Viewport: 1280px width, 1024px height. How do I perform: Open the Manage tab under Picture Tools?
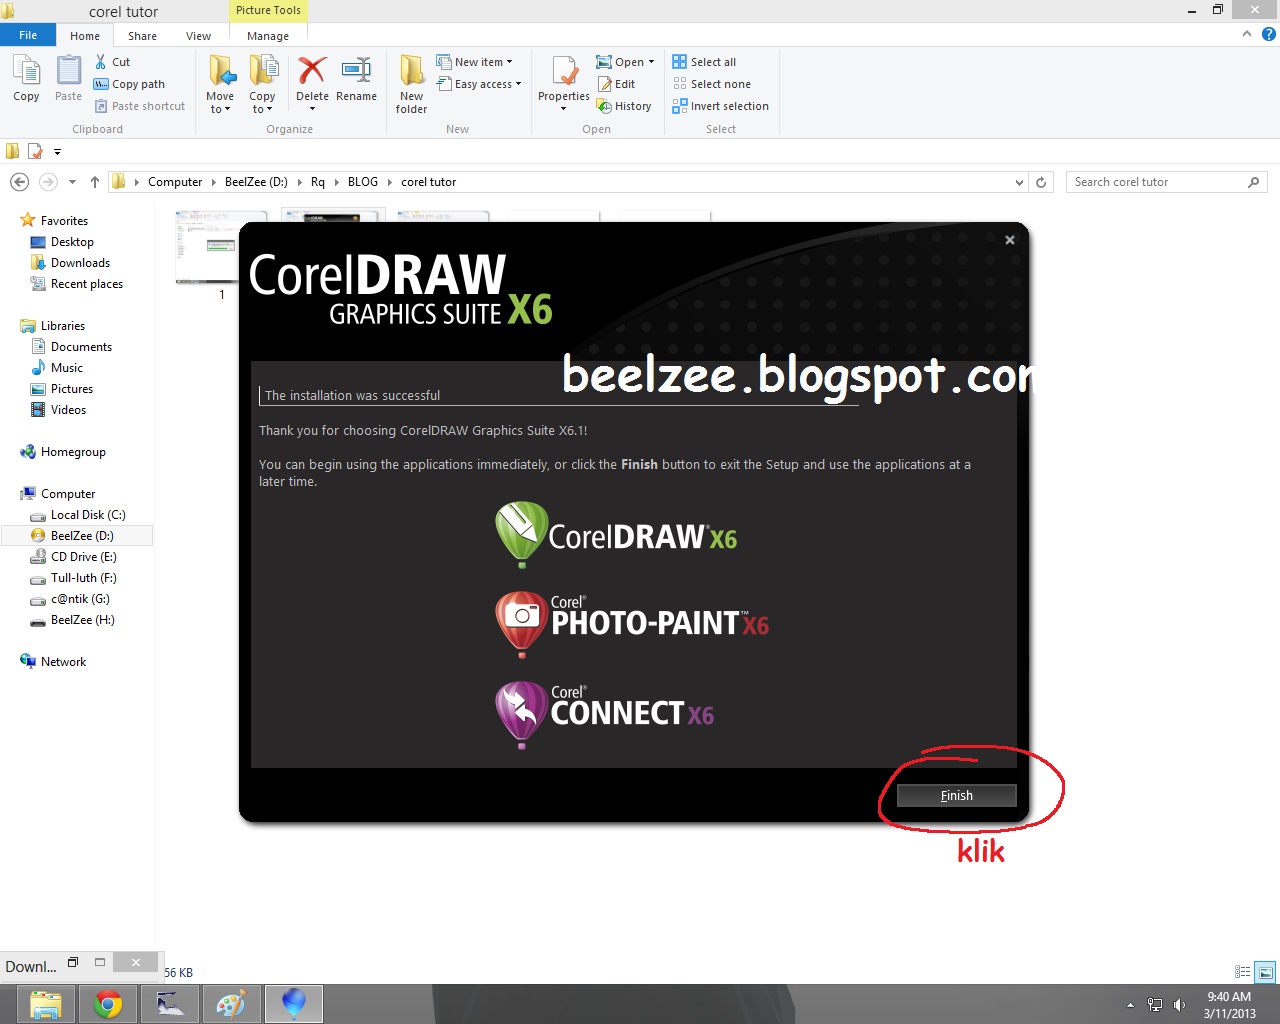click(x=268, y=36)
